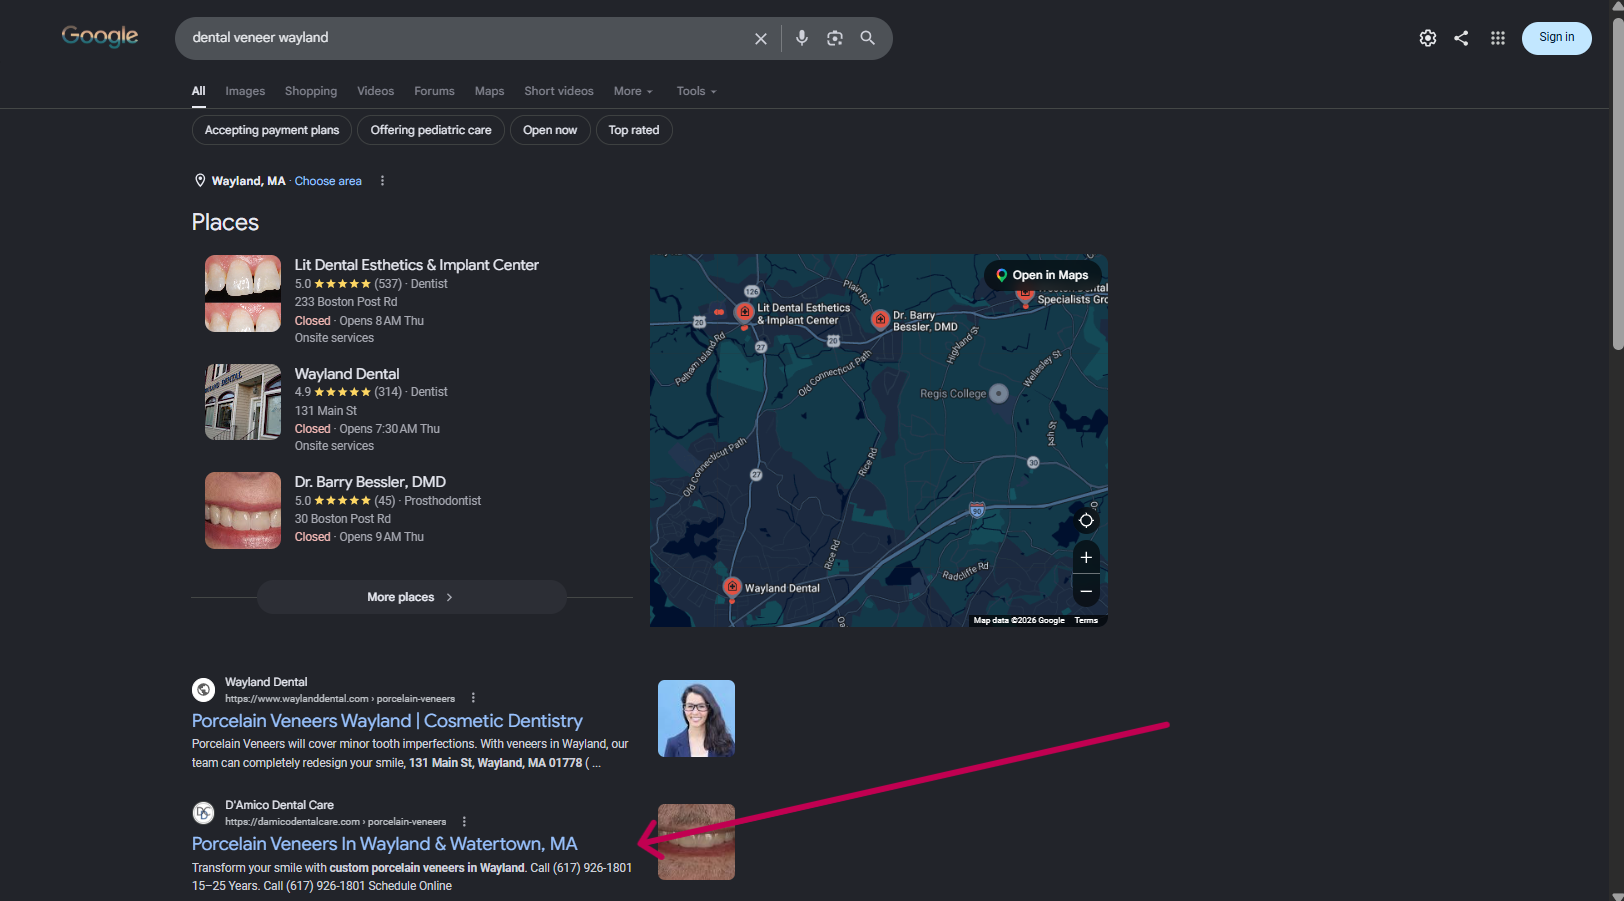Viewport: 1624px width, 901px height.
Task: Share this search results page
Action: (1461, 38)
